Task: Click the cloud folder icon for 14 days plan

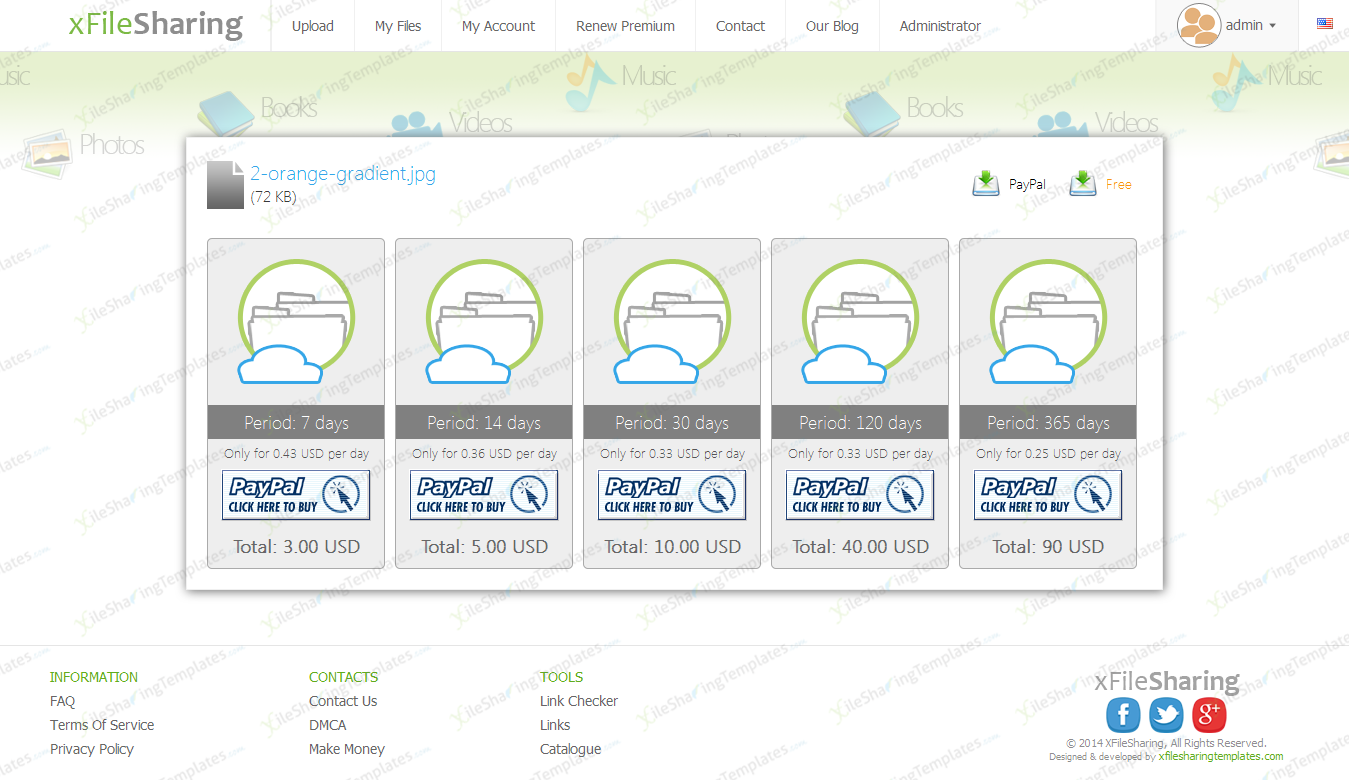Action: (484, 322)
